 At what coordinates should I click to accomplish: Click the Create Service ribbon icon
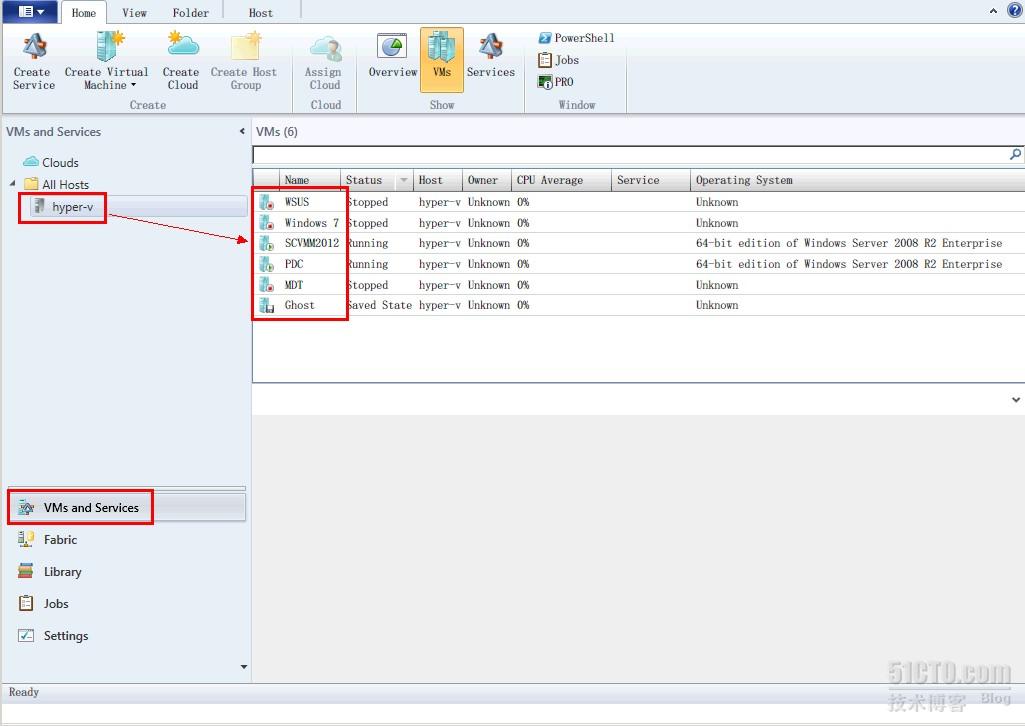(34, 61)
